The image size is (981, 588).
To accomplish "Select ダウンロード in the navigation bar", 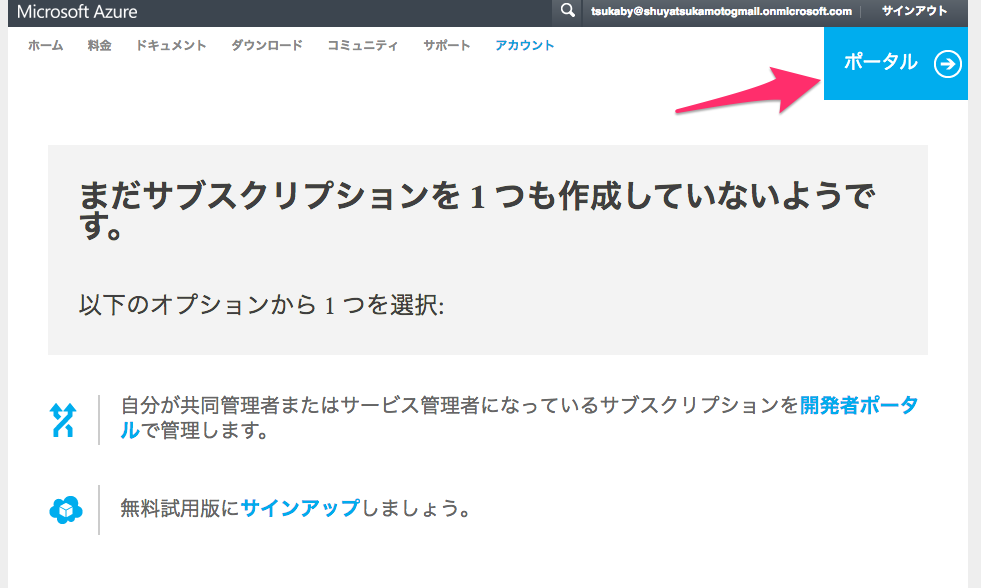I will 266,46.
